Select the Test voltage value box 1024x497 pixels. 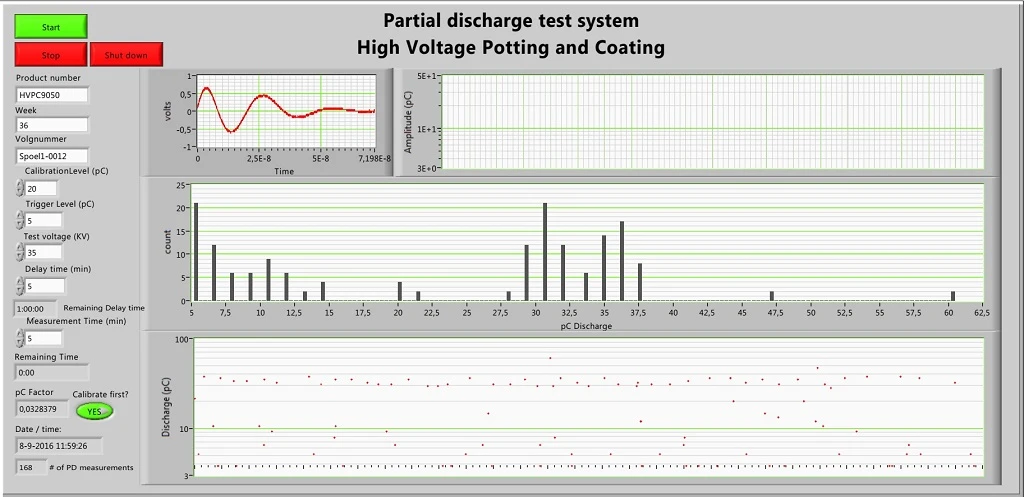[44, 253]
